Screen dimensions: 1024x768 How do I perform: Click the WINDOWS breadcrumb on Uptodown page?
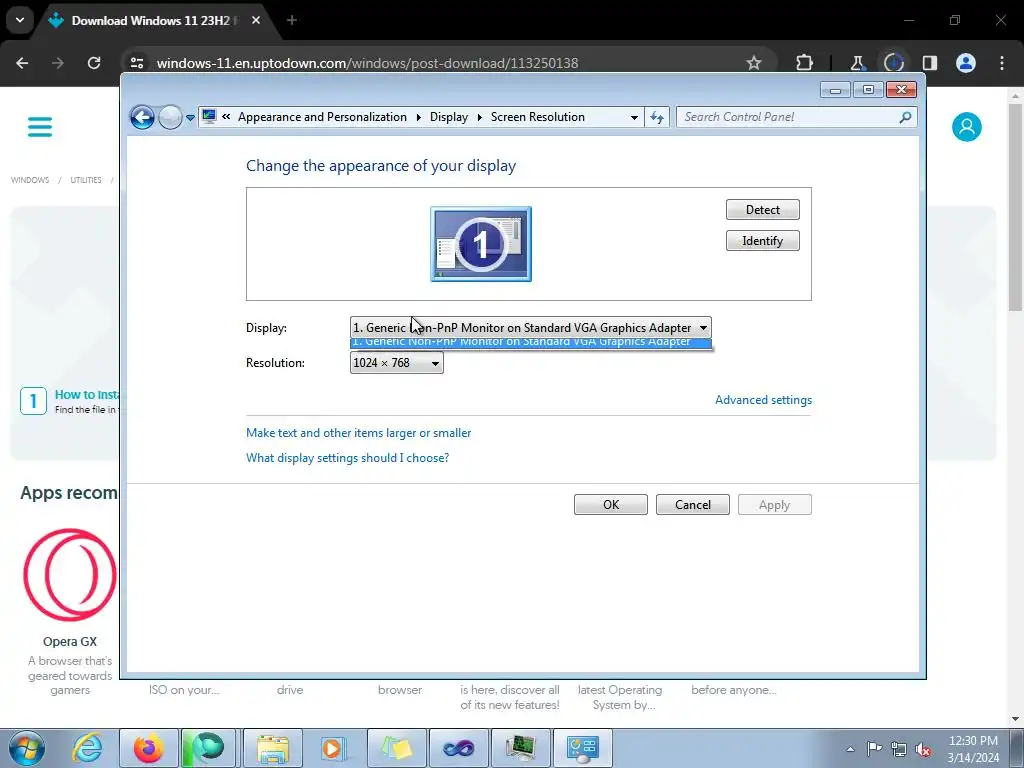click(x=30, y=180)
